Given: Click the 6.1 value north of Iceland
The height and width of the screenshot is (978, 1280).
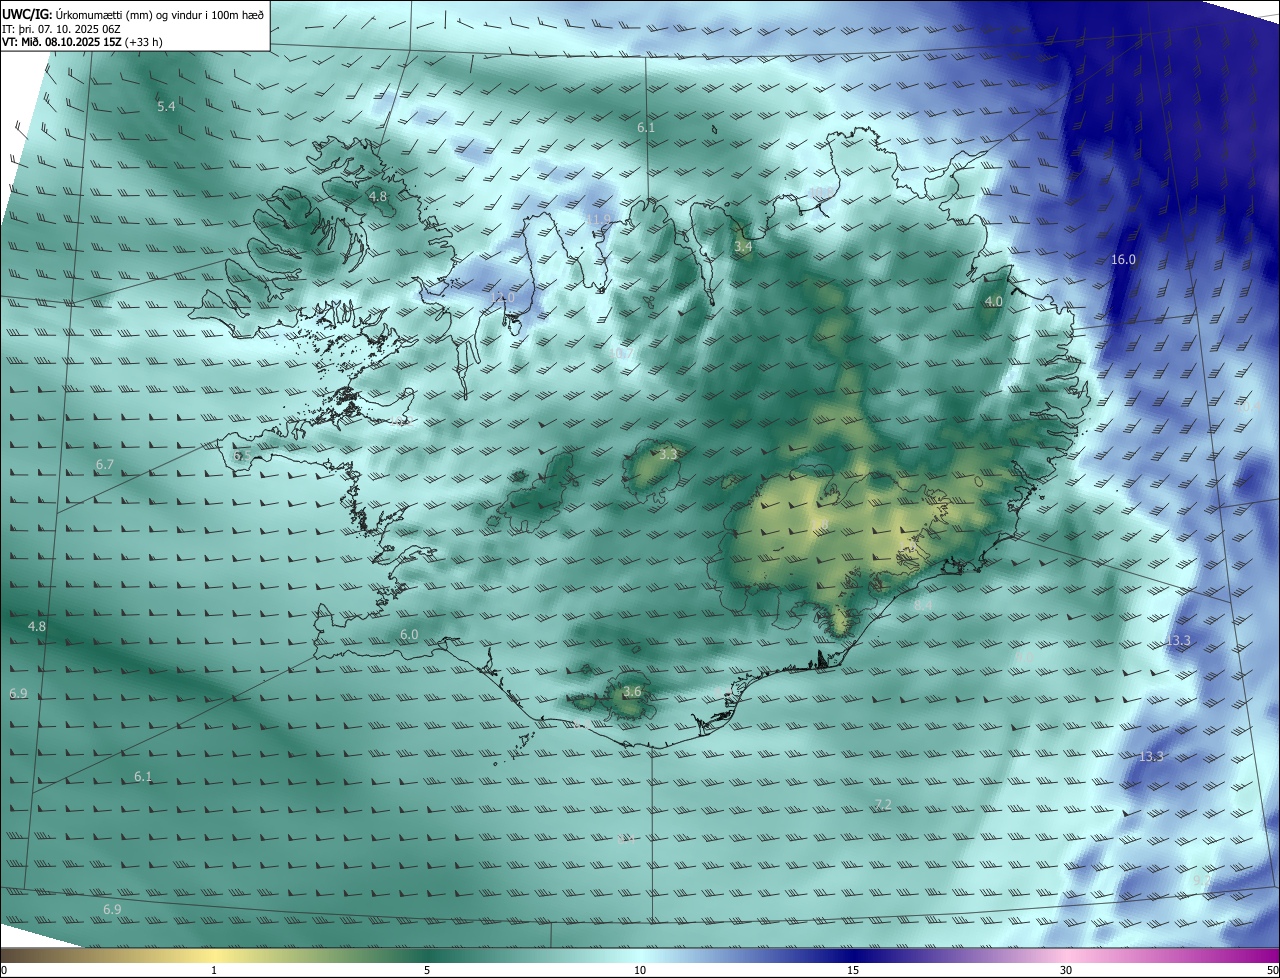Looking at the screenshot, I should (646, 128).
